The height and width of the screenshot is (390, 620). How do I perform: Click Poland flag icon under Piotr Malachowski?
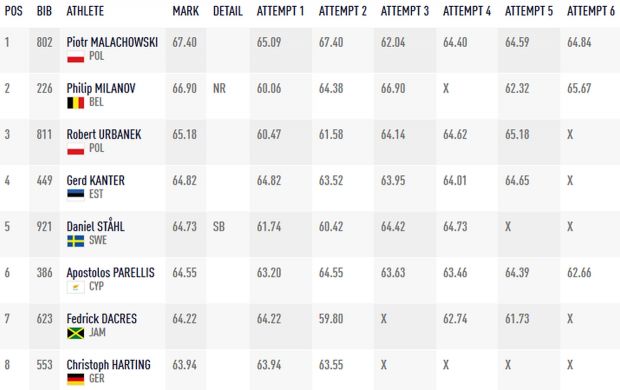[x=76, y=57]
